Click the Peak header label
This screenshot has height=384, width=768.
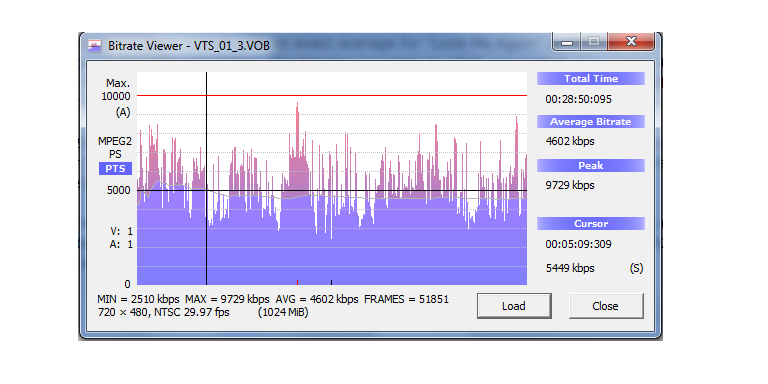591,166
